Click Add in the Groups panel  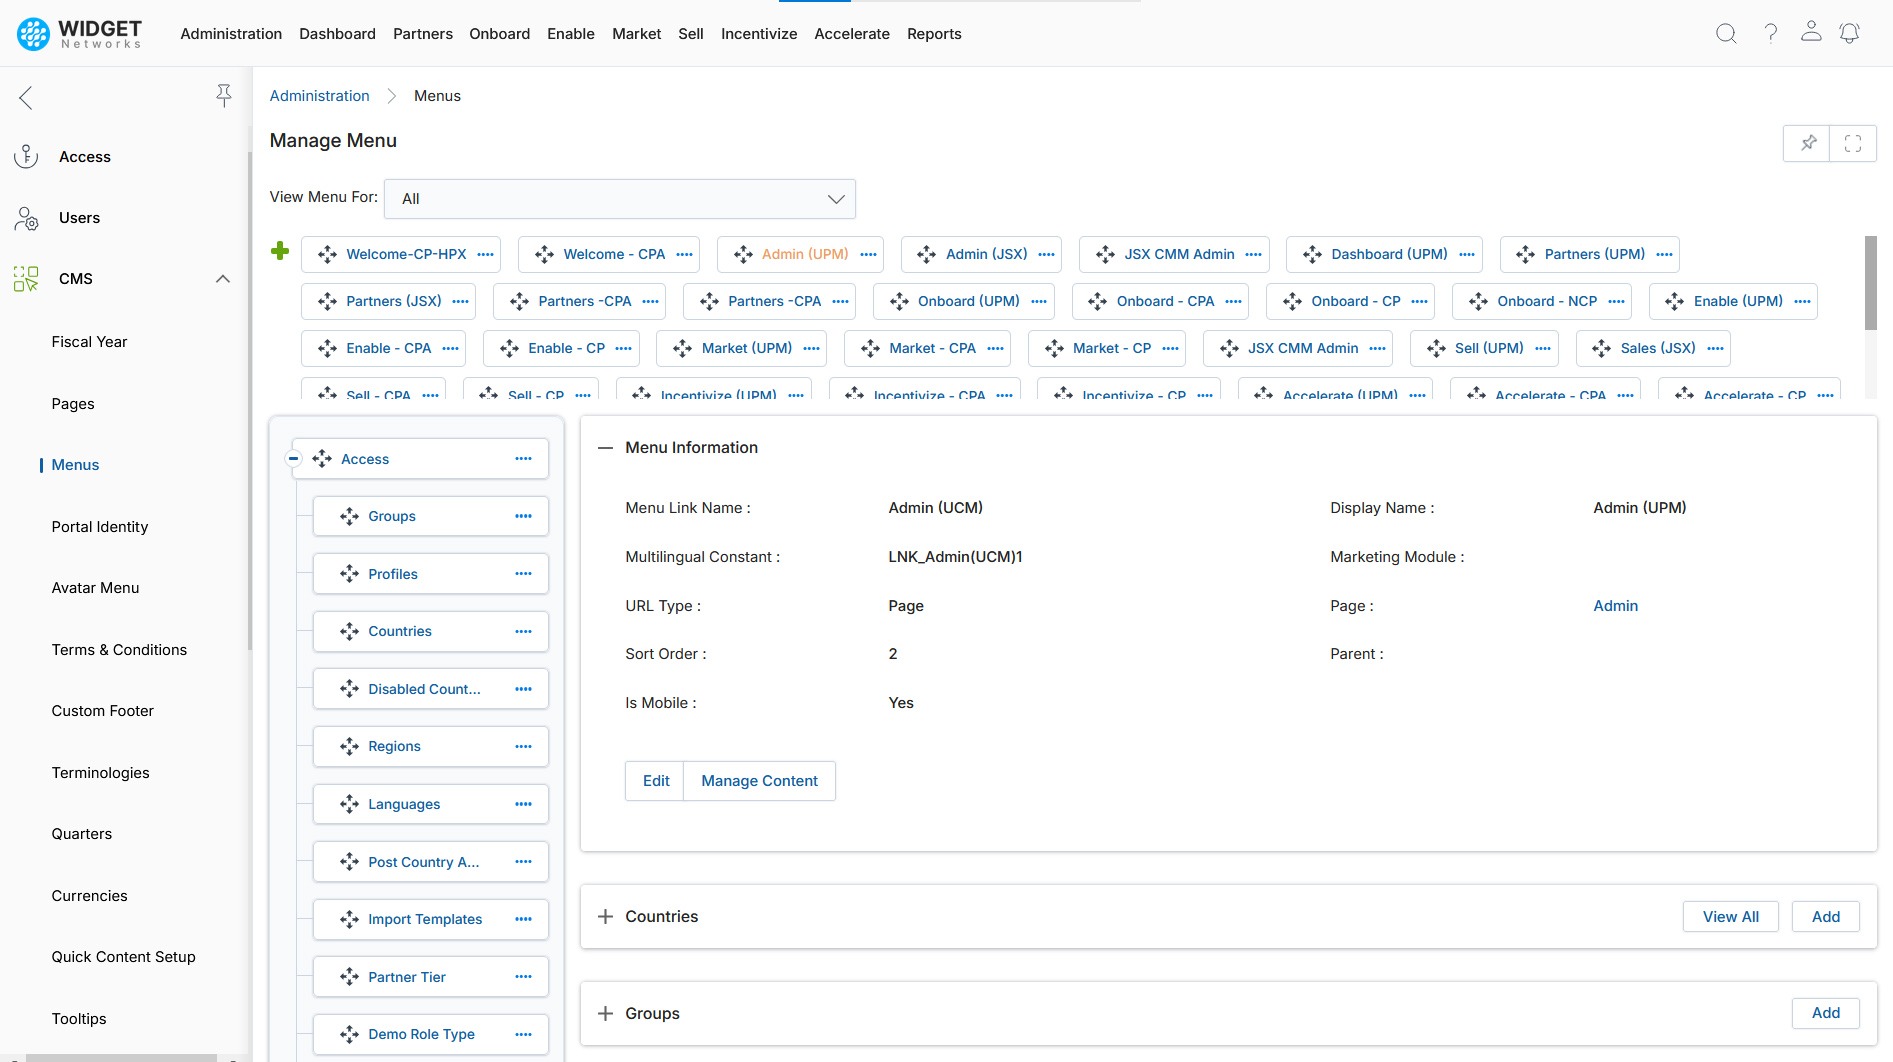[1826, 1013]
